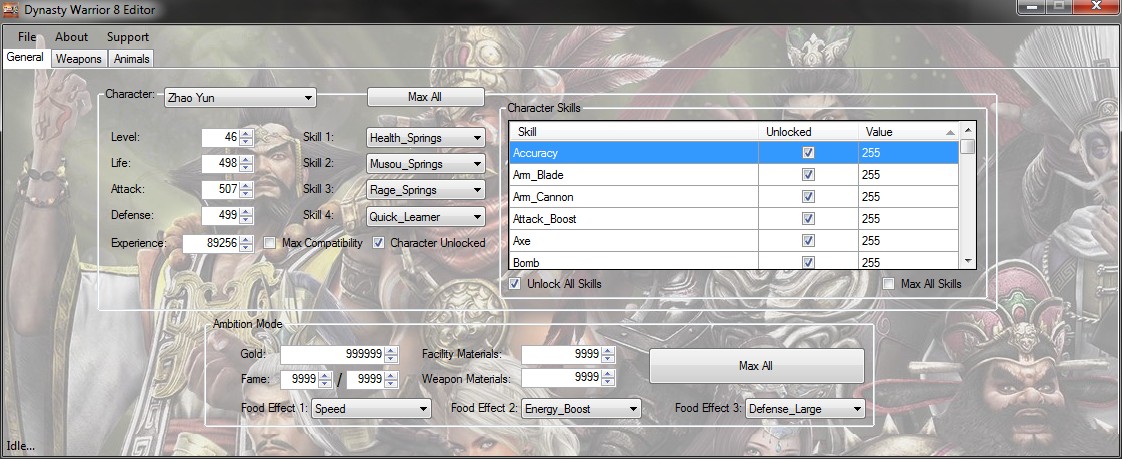1122x459 pixels.
Task: Open the Character dropdown showing Zhao Yun
Action: 240,97
